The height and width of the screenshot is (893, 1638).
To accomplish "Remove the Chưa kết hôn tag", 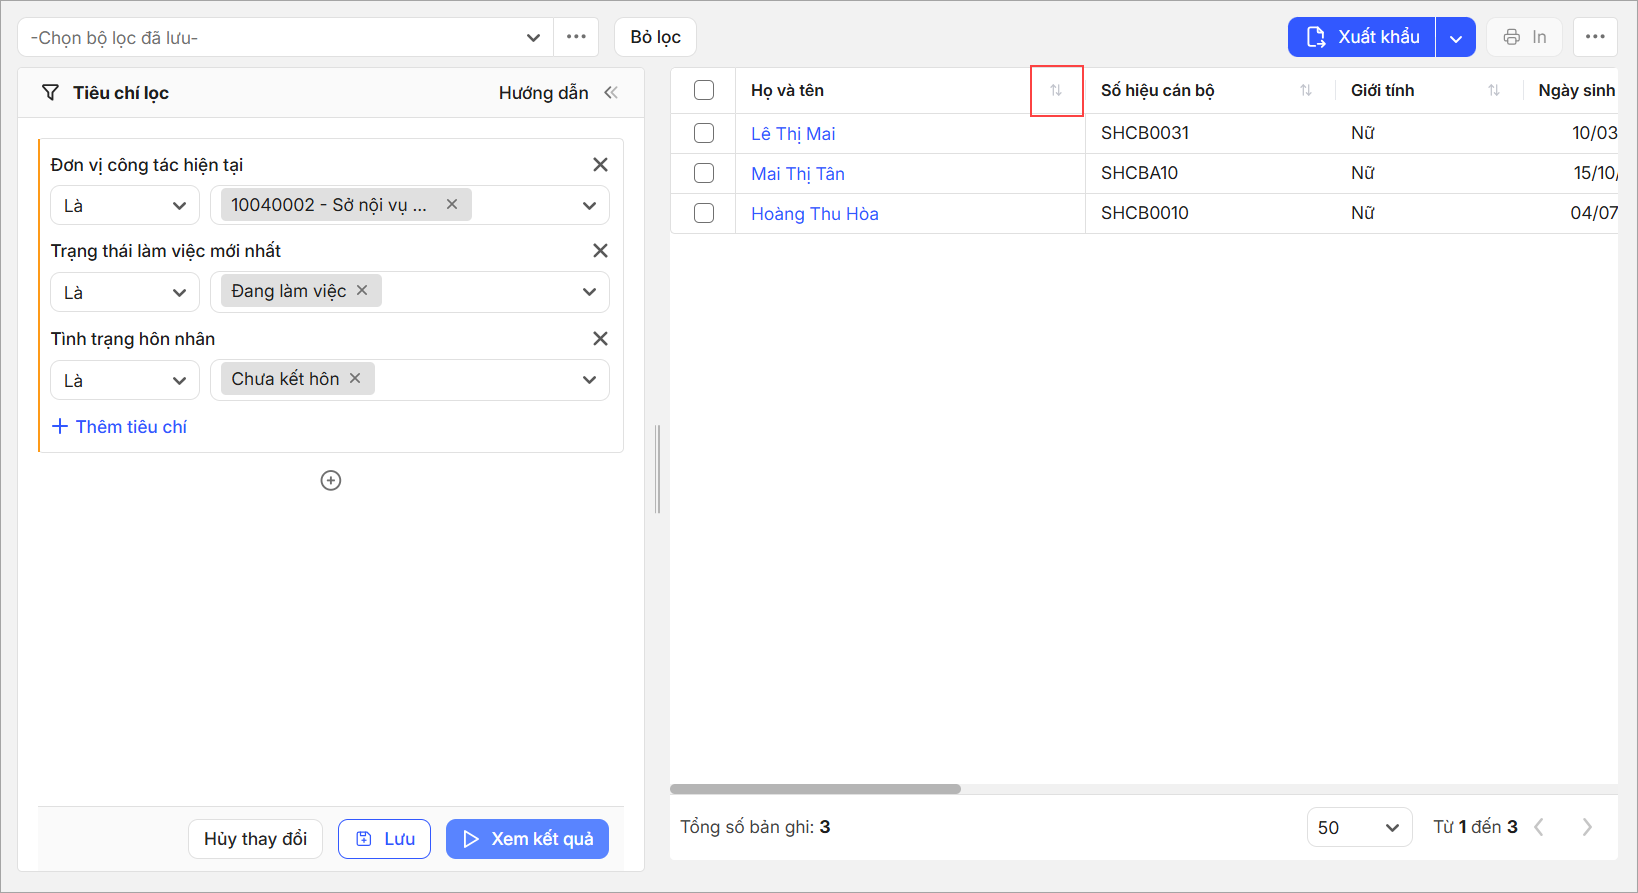I will coord(355,378).
